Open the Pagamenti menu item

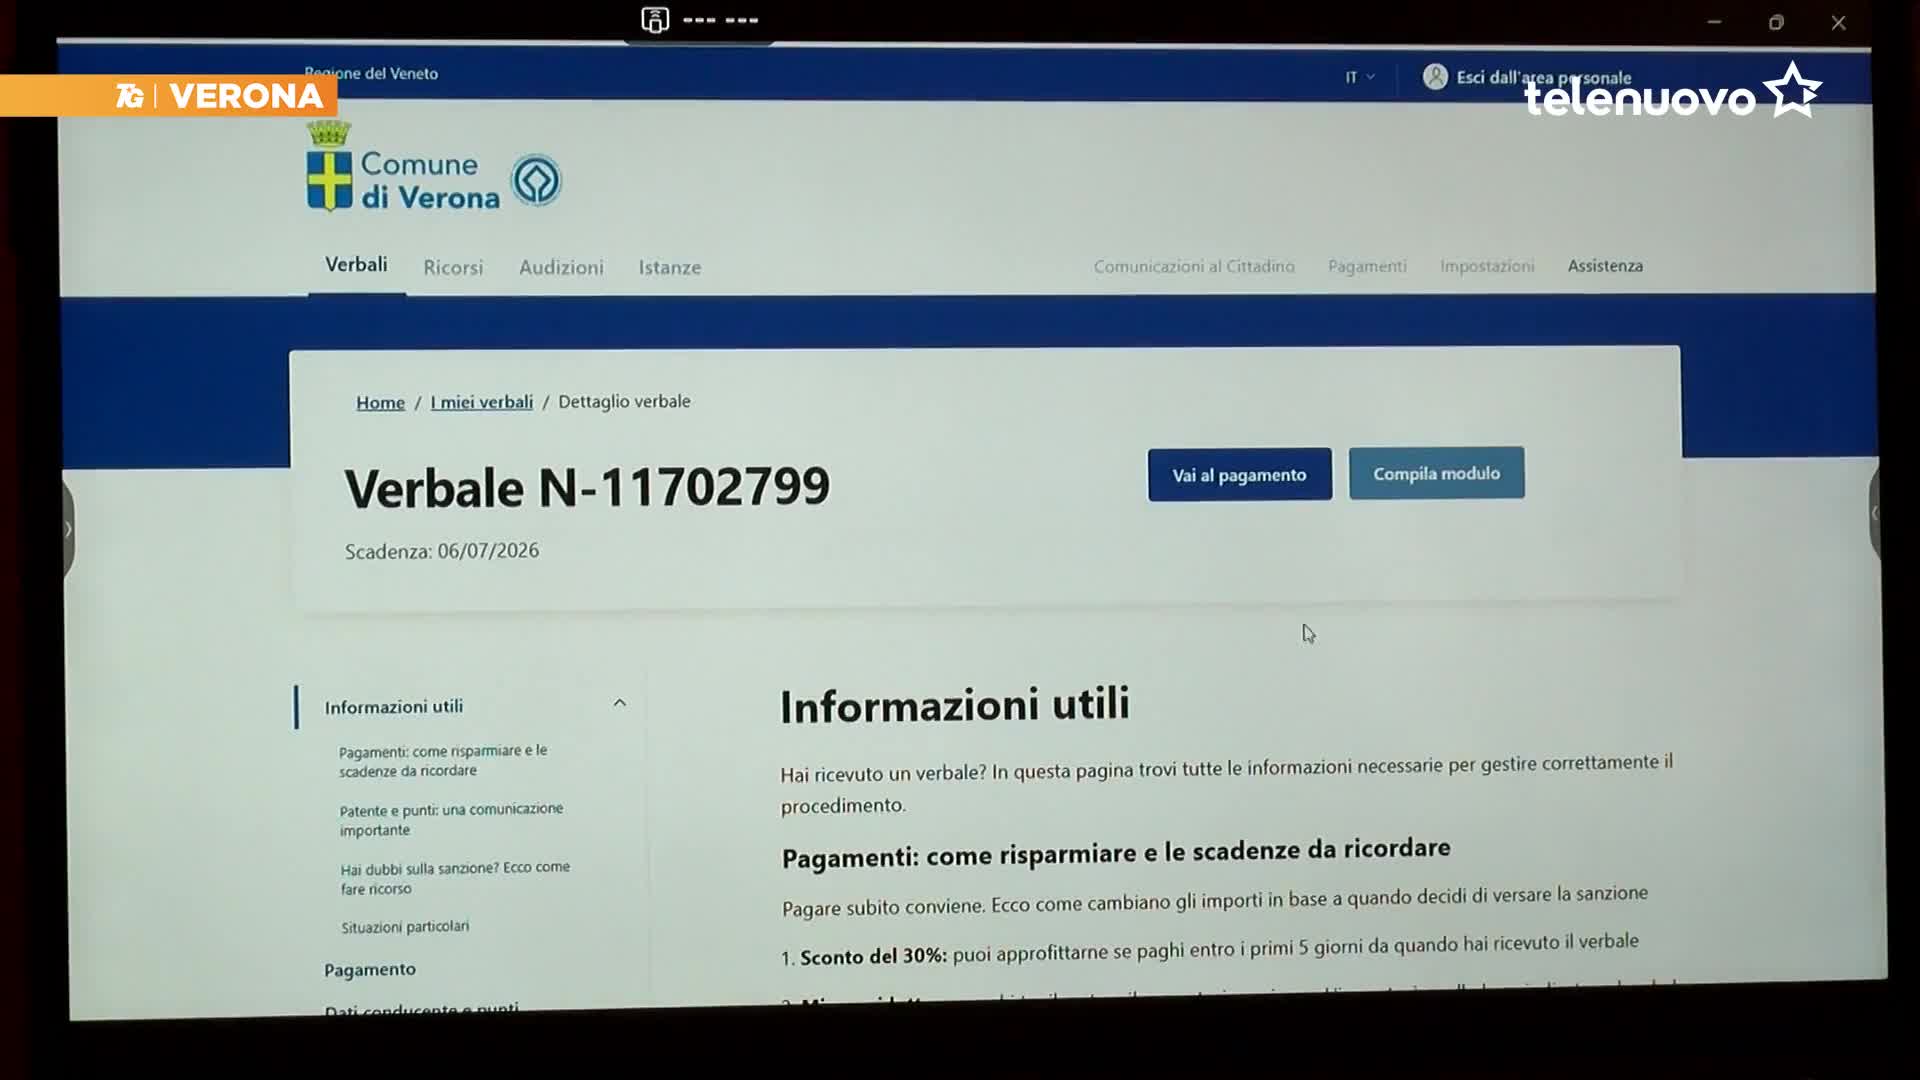[x=1367, y=266]
